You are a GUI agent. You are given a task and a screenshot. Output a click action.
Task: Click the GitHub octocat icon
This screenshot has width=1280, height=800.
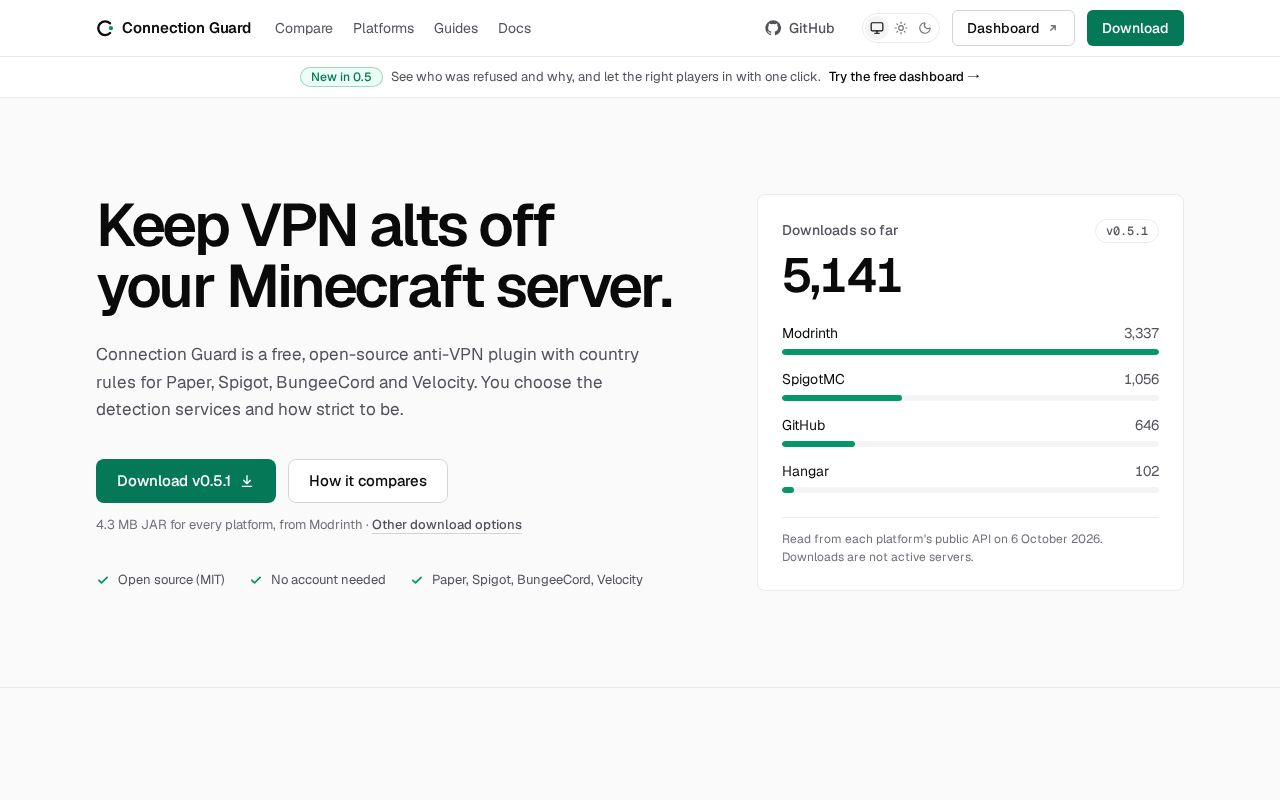[x=773, y=28]
